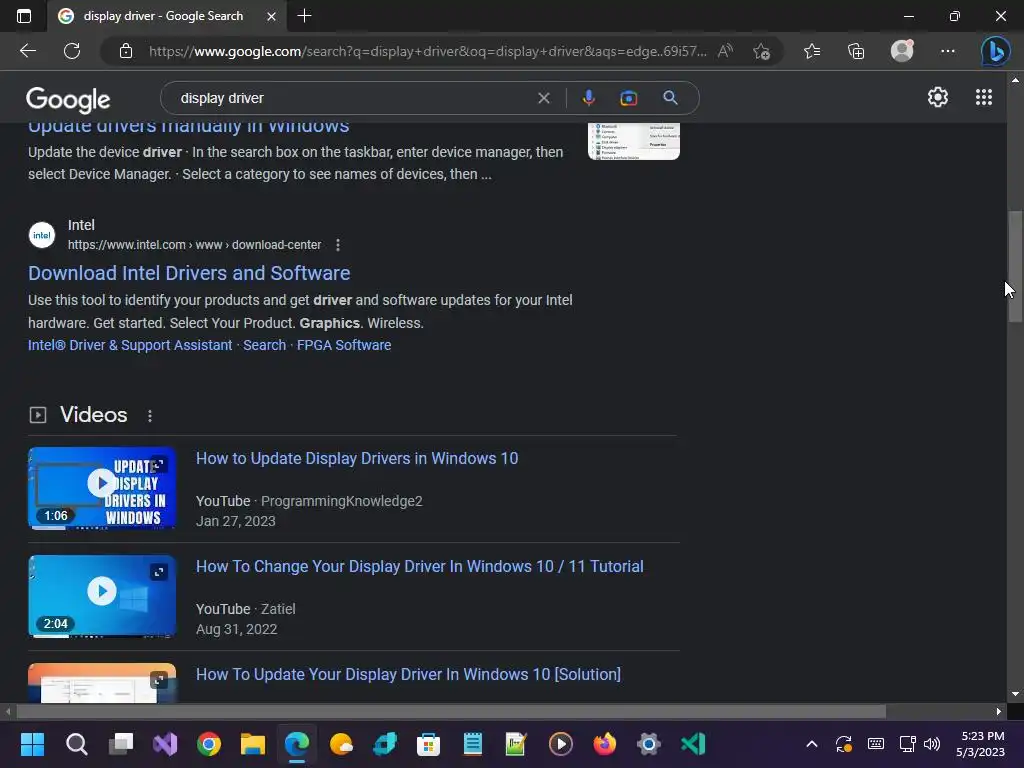Open the Intel Search sitelink

(x=264, y=345)
